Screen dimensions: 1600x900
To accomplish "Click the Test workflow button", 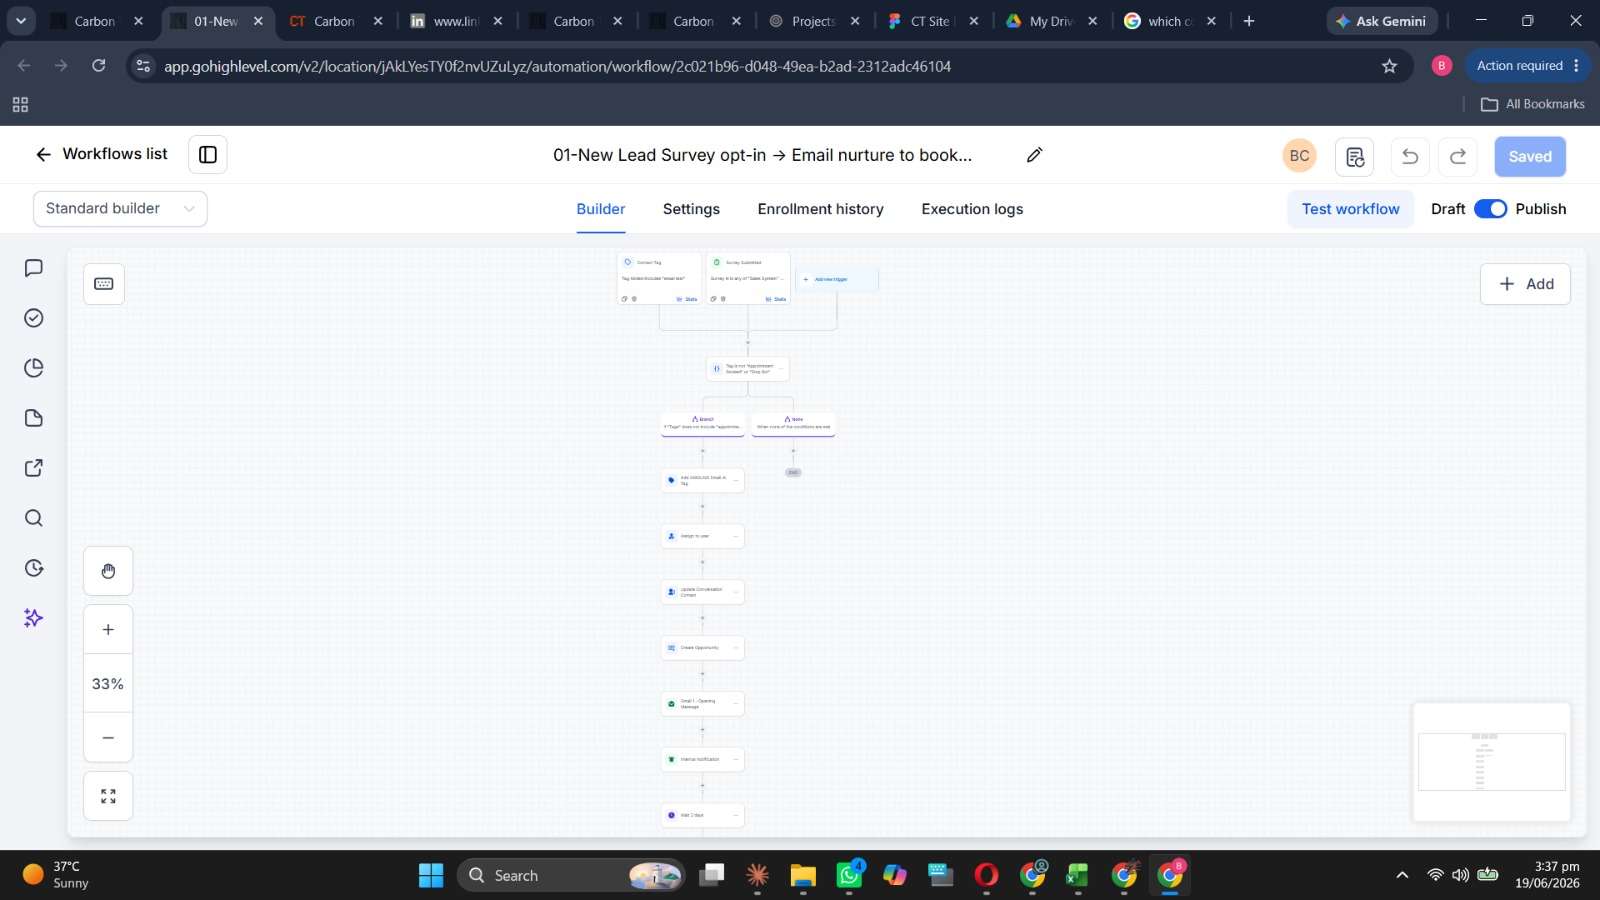I will [1350, 209].
